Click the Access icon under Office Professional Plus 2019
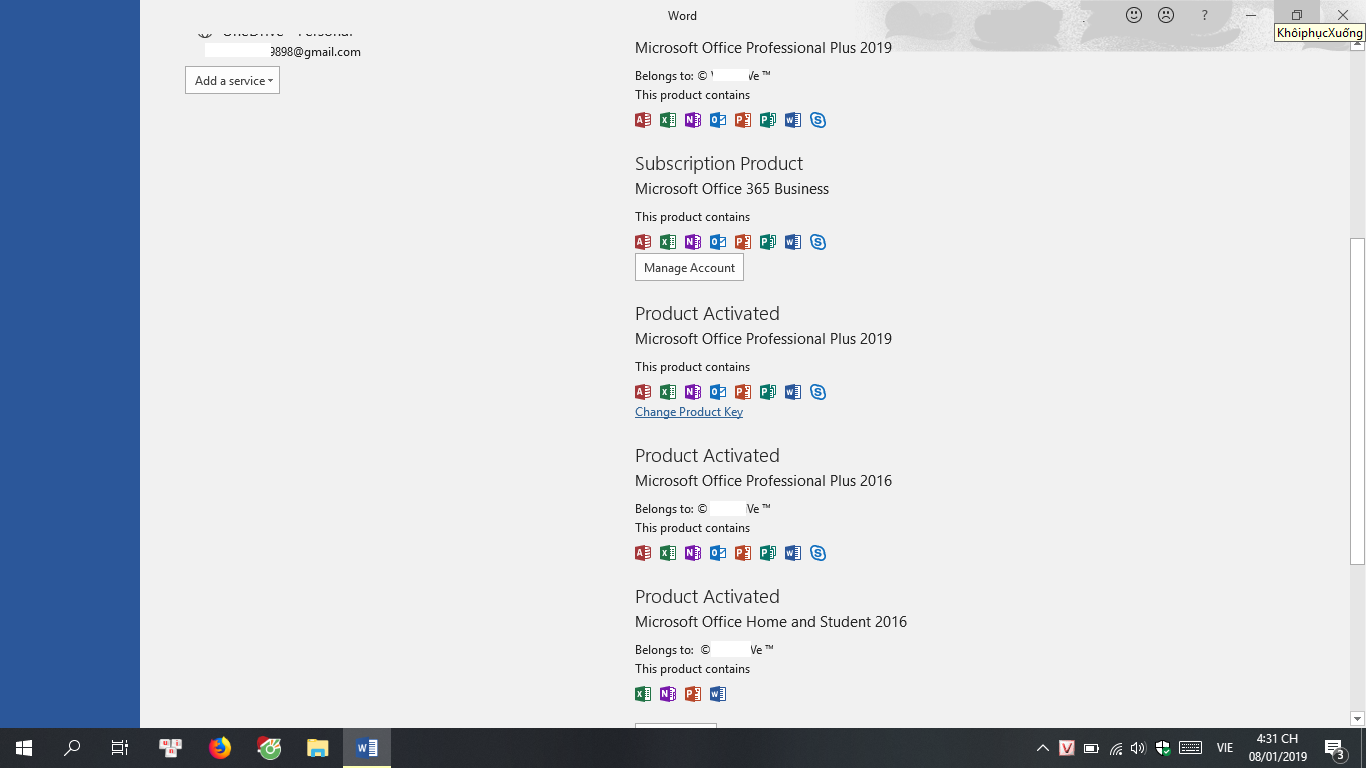The height and width of the screenshot is (768, 1366). click(x=643, y=119)
